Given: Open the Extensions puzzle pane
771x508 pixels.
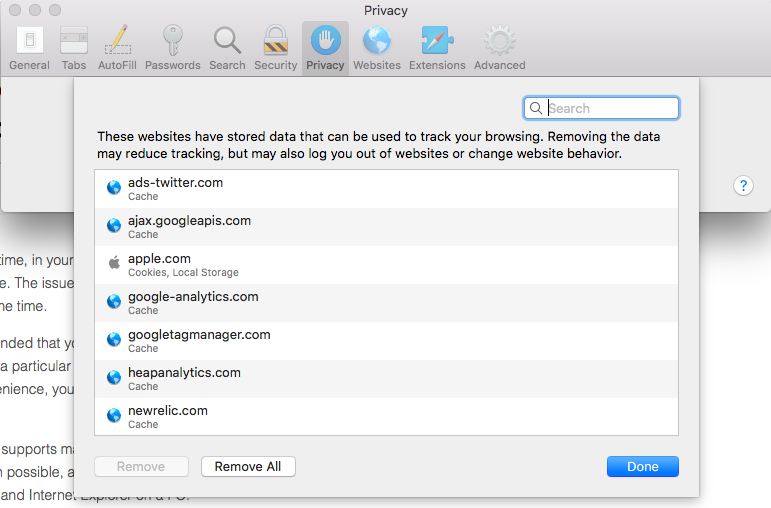Looking at the screenshot, I should 437,48.
